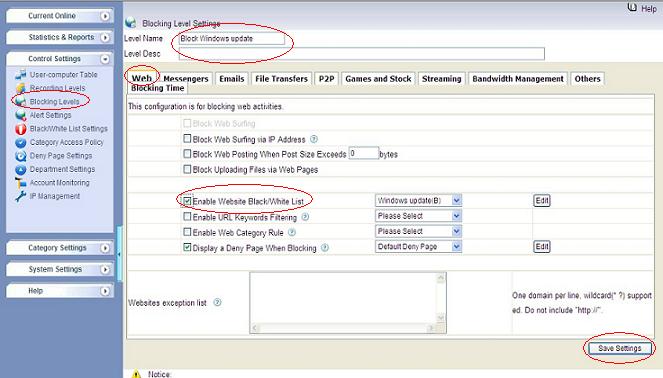
Task: Open the Black/White List Settings link
Action: coord(68,129)
